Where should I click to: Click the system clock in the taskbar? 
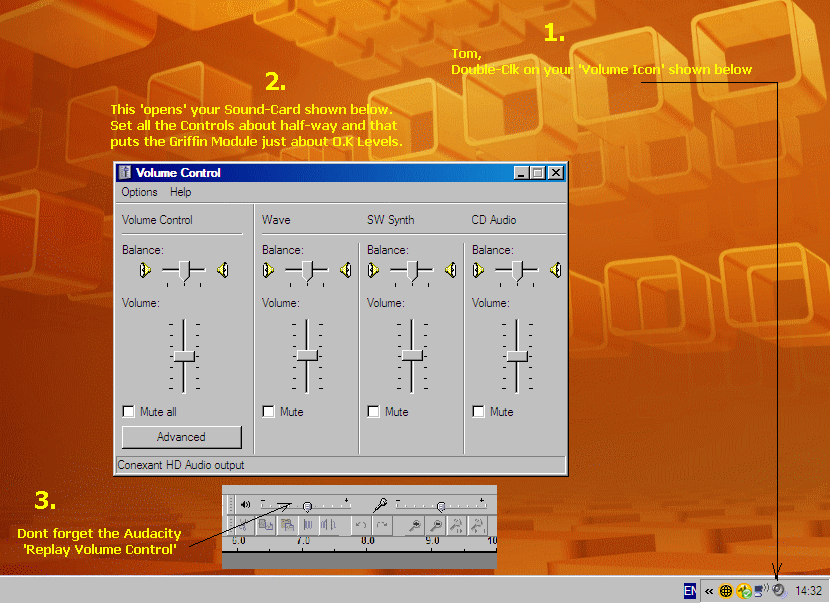pos(808,591)
